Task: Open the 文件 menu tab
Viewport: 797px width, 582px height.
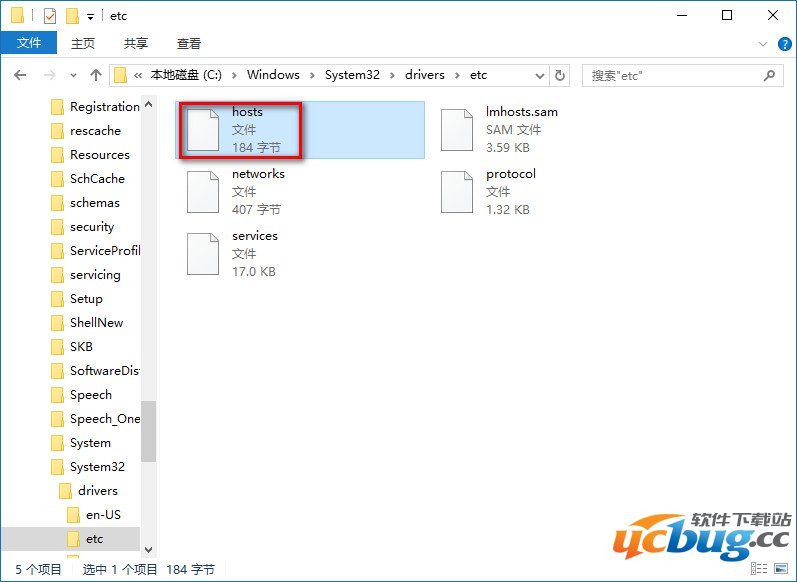Action: pyautogui.click(x=29, y=43)
